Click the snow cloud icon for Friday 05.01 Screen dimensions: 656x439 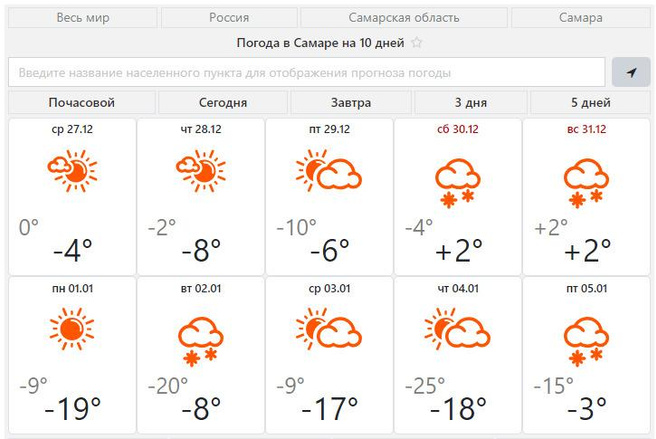pyautogui.click(x=587, y=338)
